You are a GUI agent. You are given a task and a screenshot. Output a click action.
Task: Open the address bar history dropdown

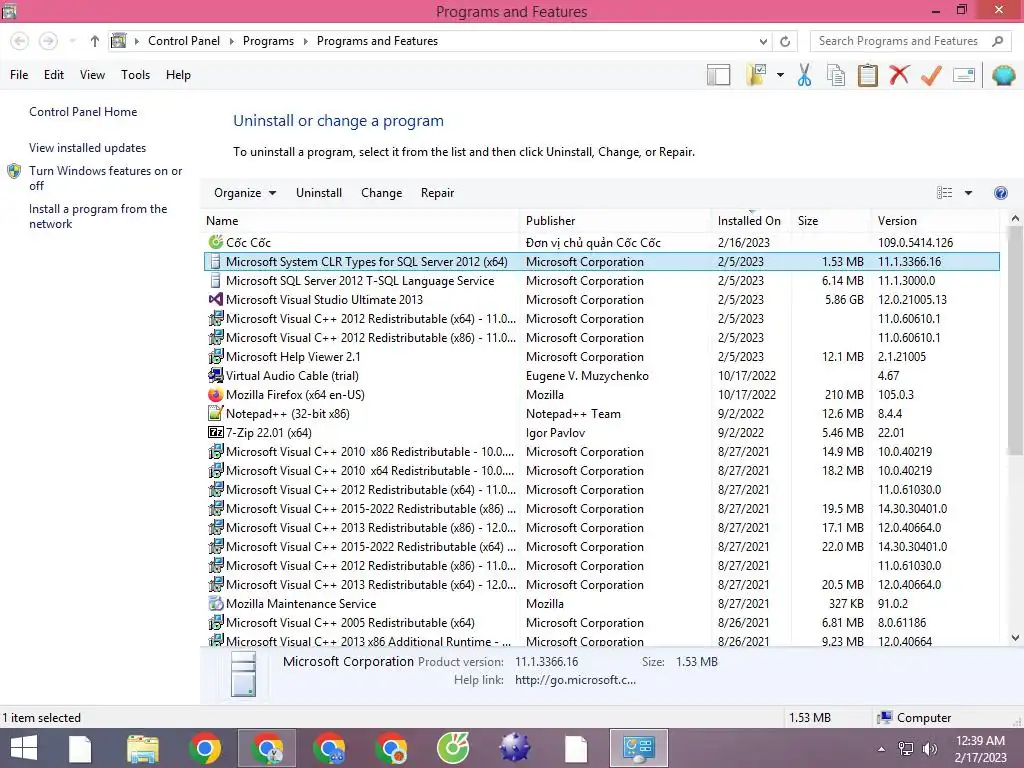(763, 41)
